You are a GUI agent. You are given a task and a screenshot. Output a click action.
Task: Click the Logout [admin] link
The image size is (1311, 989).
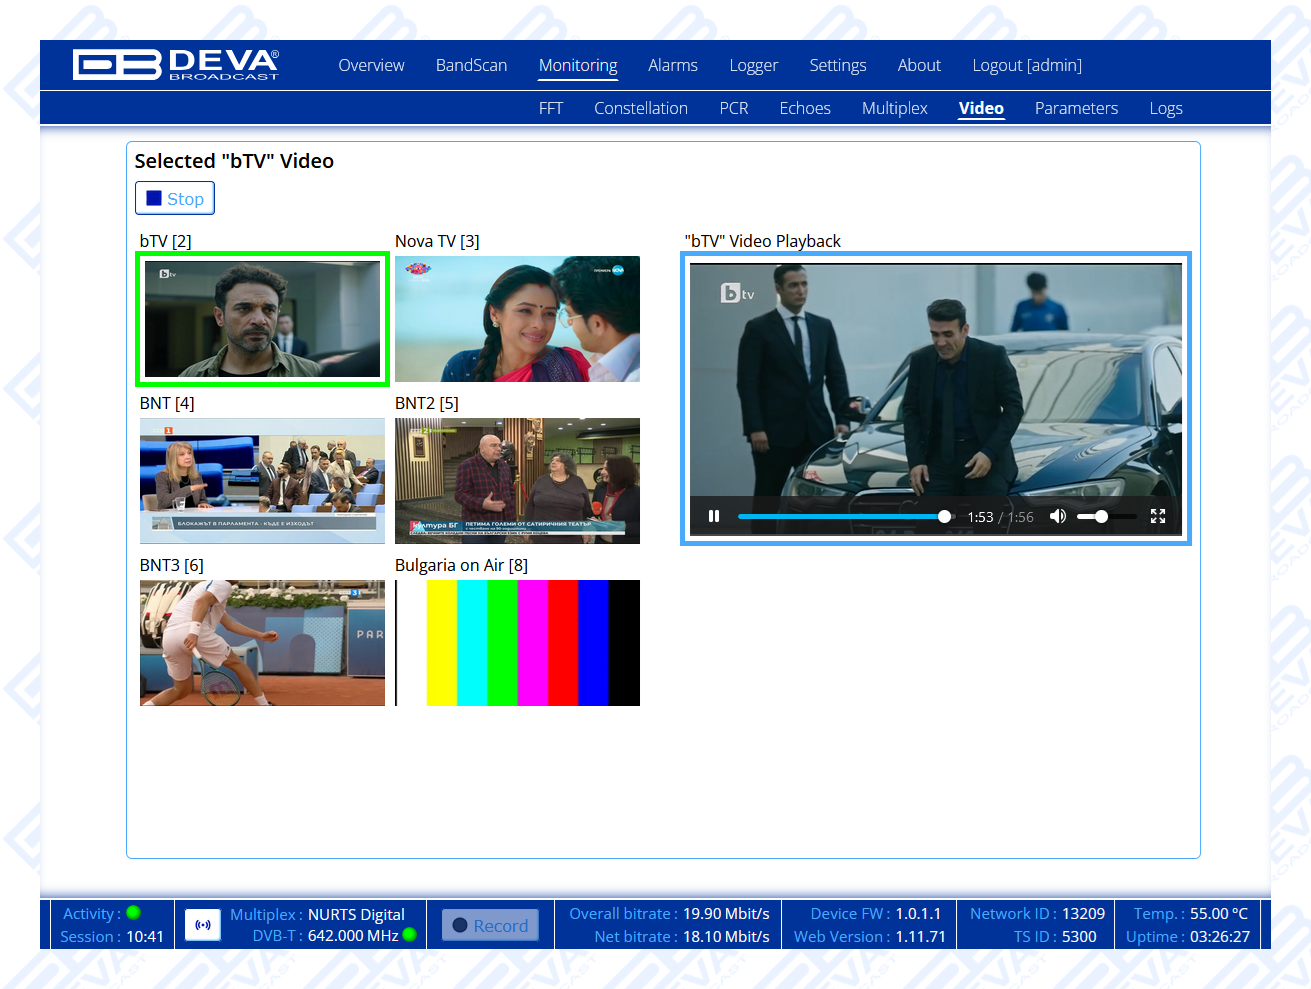tap(1026, 65)
